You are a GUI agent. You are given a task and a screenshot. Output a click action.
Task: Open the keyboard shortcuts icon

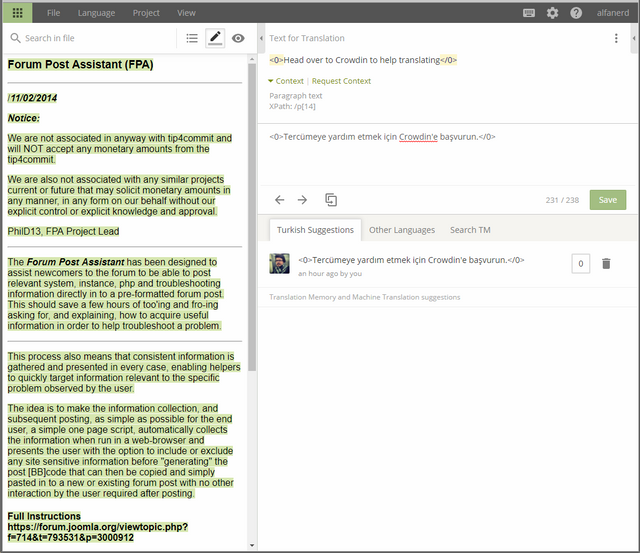(x=529, y=13)
